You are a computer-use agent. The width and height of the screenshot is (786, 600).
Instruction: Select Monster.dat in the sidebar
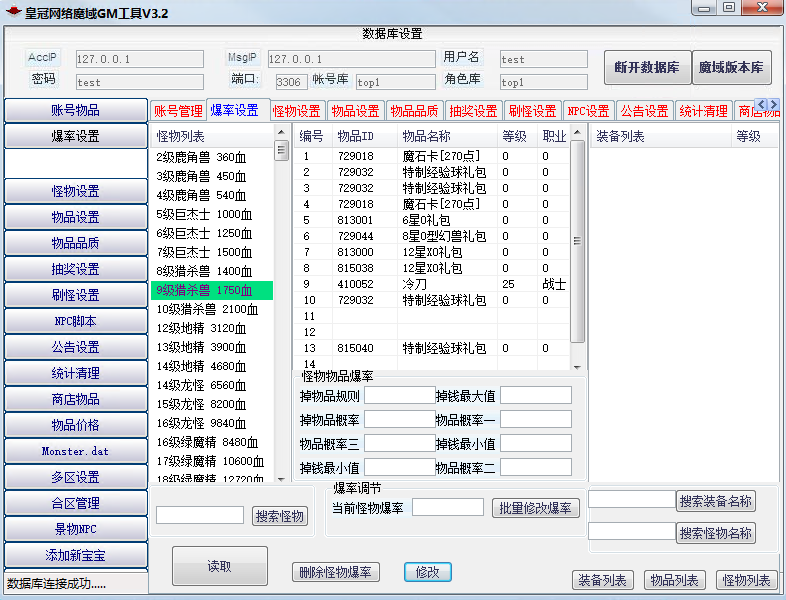click(76, 451)
